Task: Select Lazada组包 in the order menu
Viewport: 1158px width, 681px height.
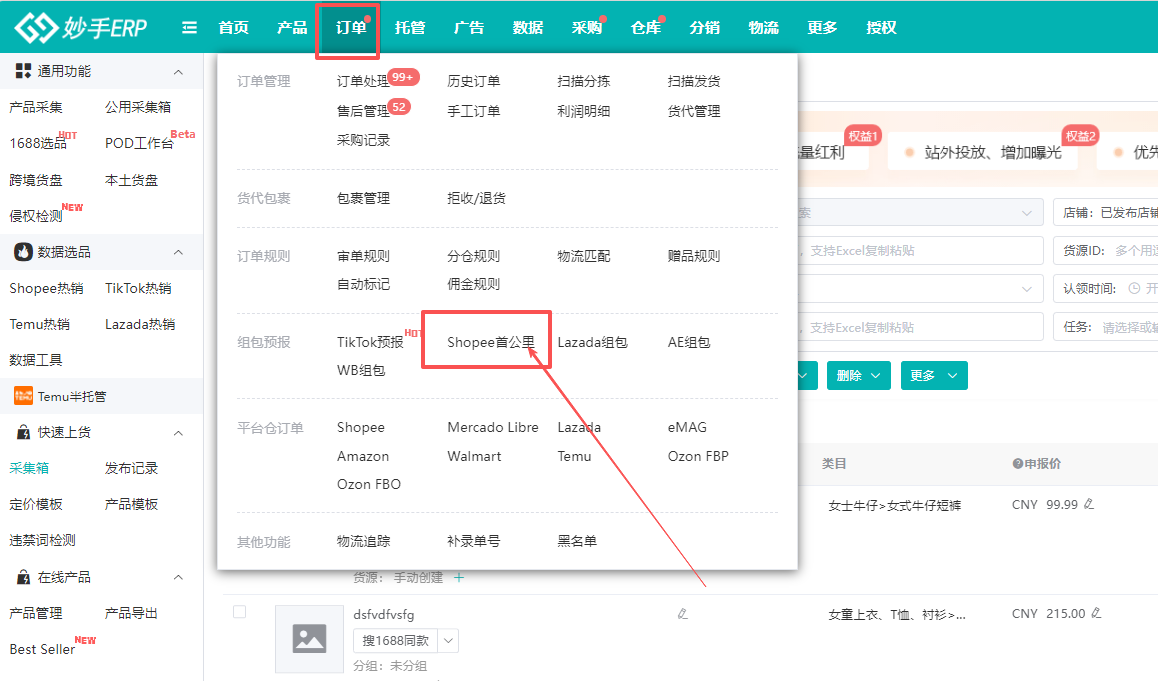Action: pos(592,342)
